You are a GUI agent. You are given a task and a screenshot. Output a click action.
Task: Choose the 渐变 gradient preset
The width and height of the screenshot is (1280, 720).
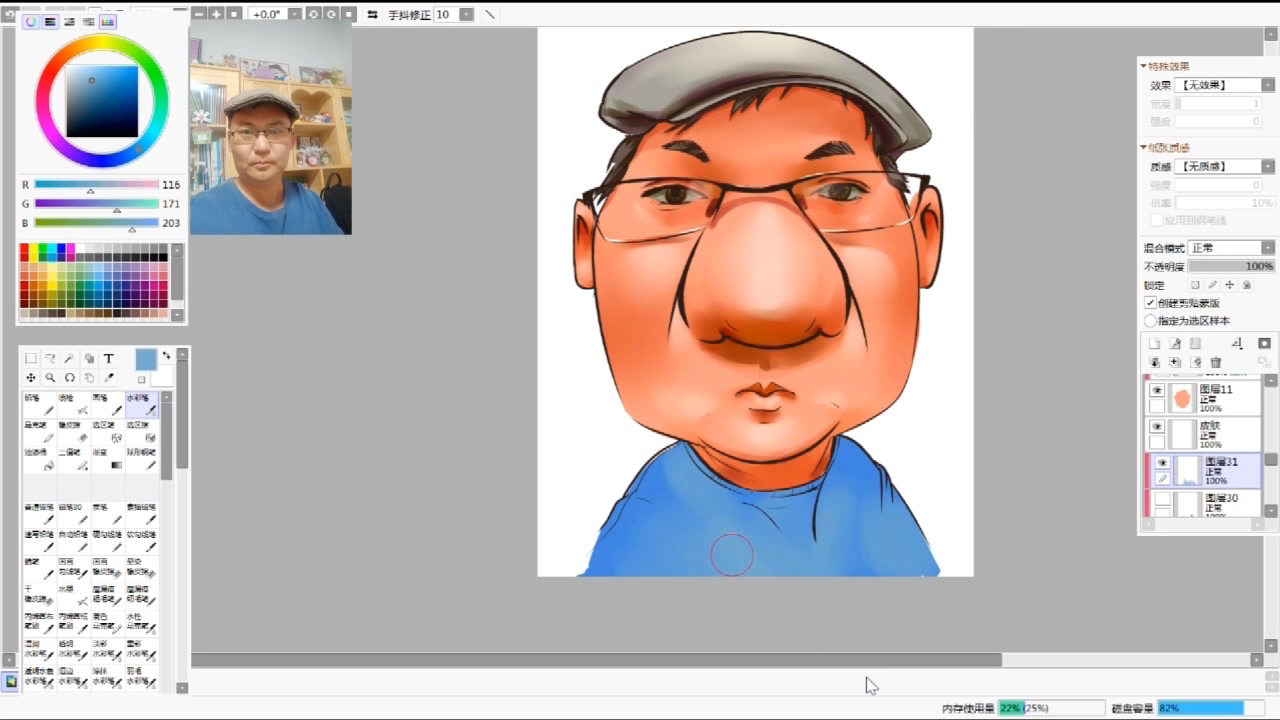click(x=108, y=458)
